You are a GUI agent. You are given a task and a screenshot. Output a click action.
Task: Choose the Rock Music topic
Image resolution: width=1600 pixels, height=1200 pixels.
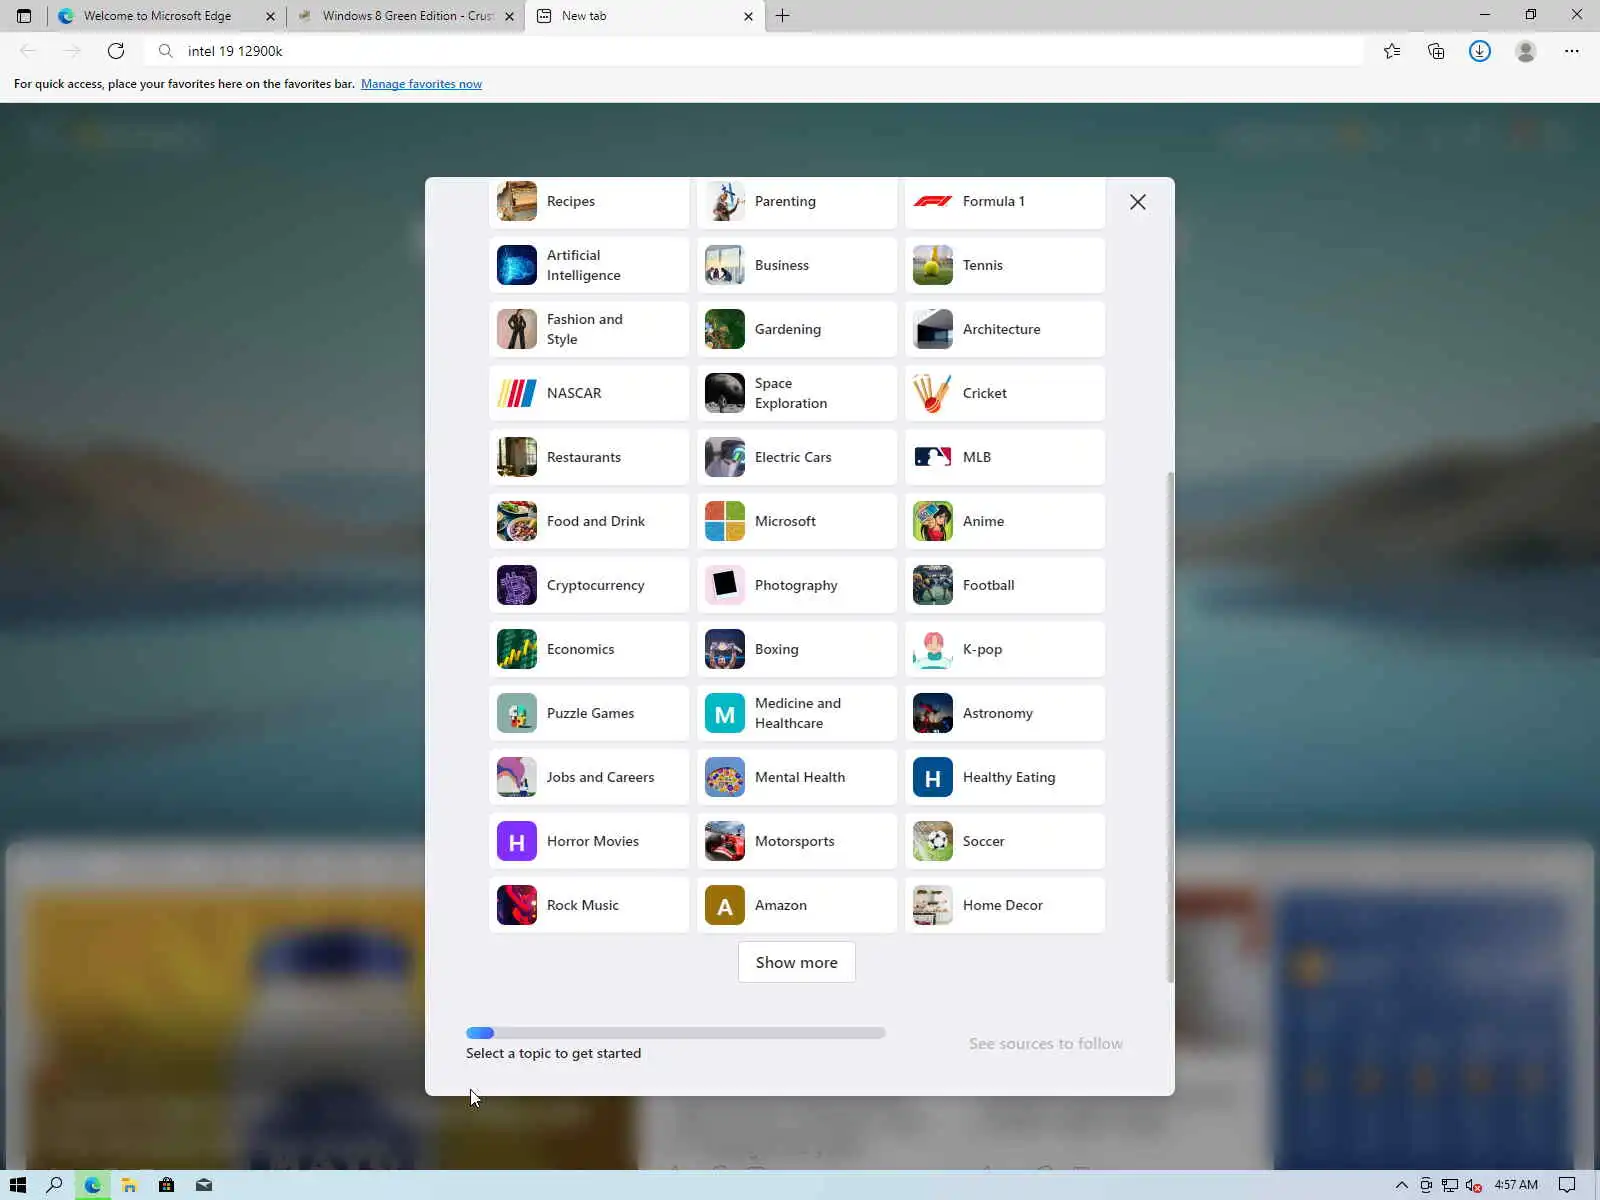coord(589,905)
